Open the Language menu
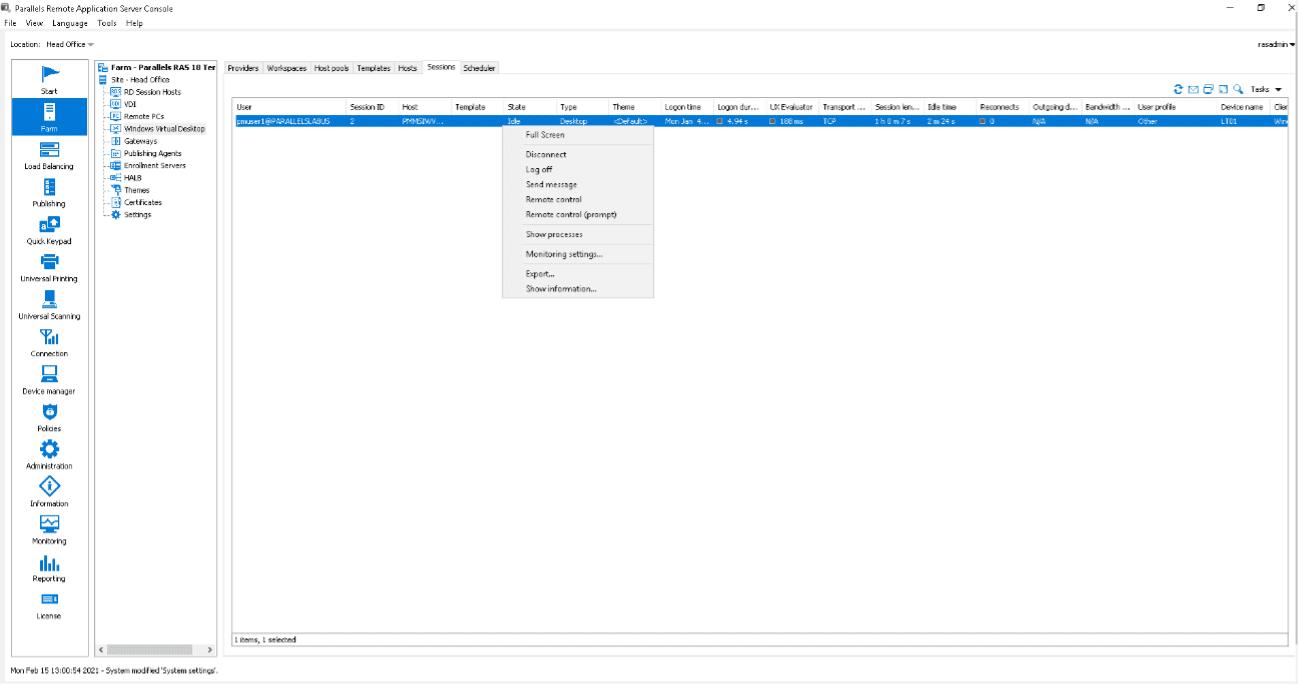 (70, 23)
